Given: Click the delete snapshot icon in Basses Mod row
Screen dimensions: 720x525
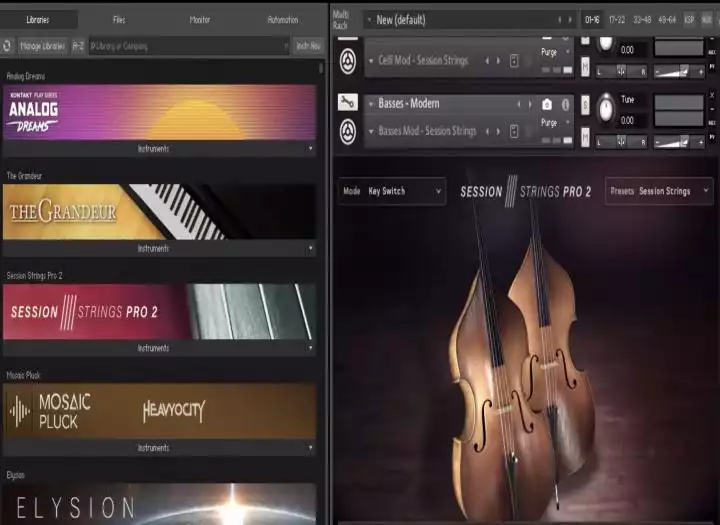Looking at the screenshot, I should tap(528, 131).
